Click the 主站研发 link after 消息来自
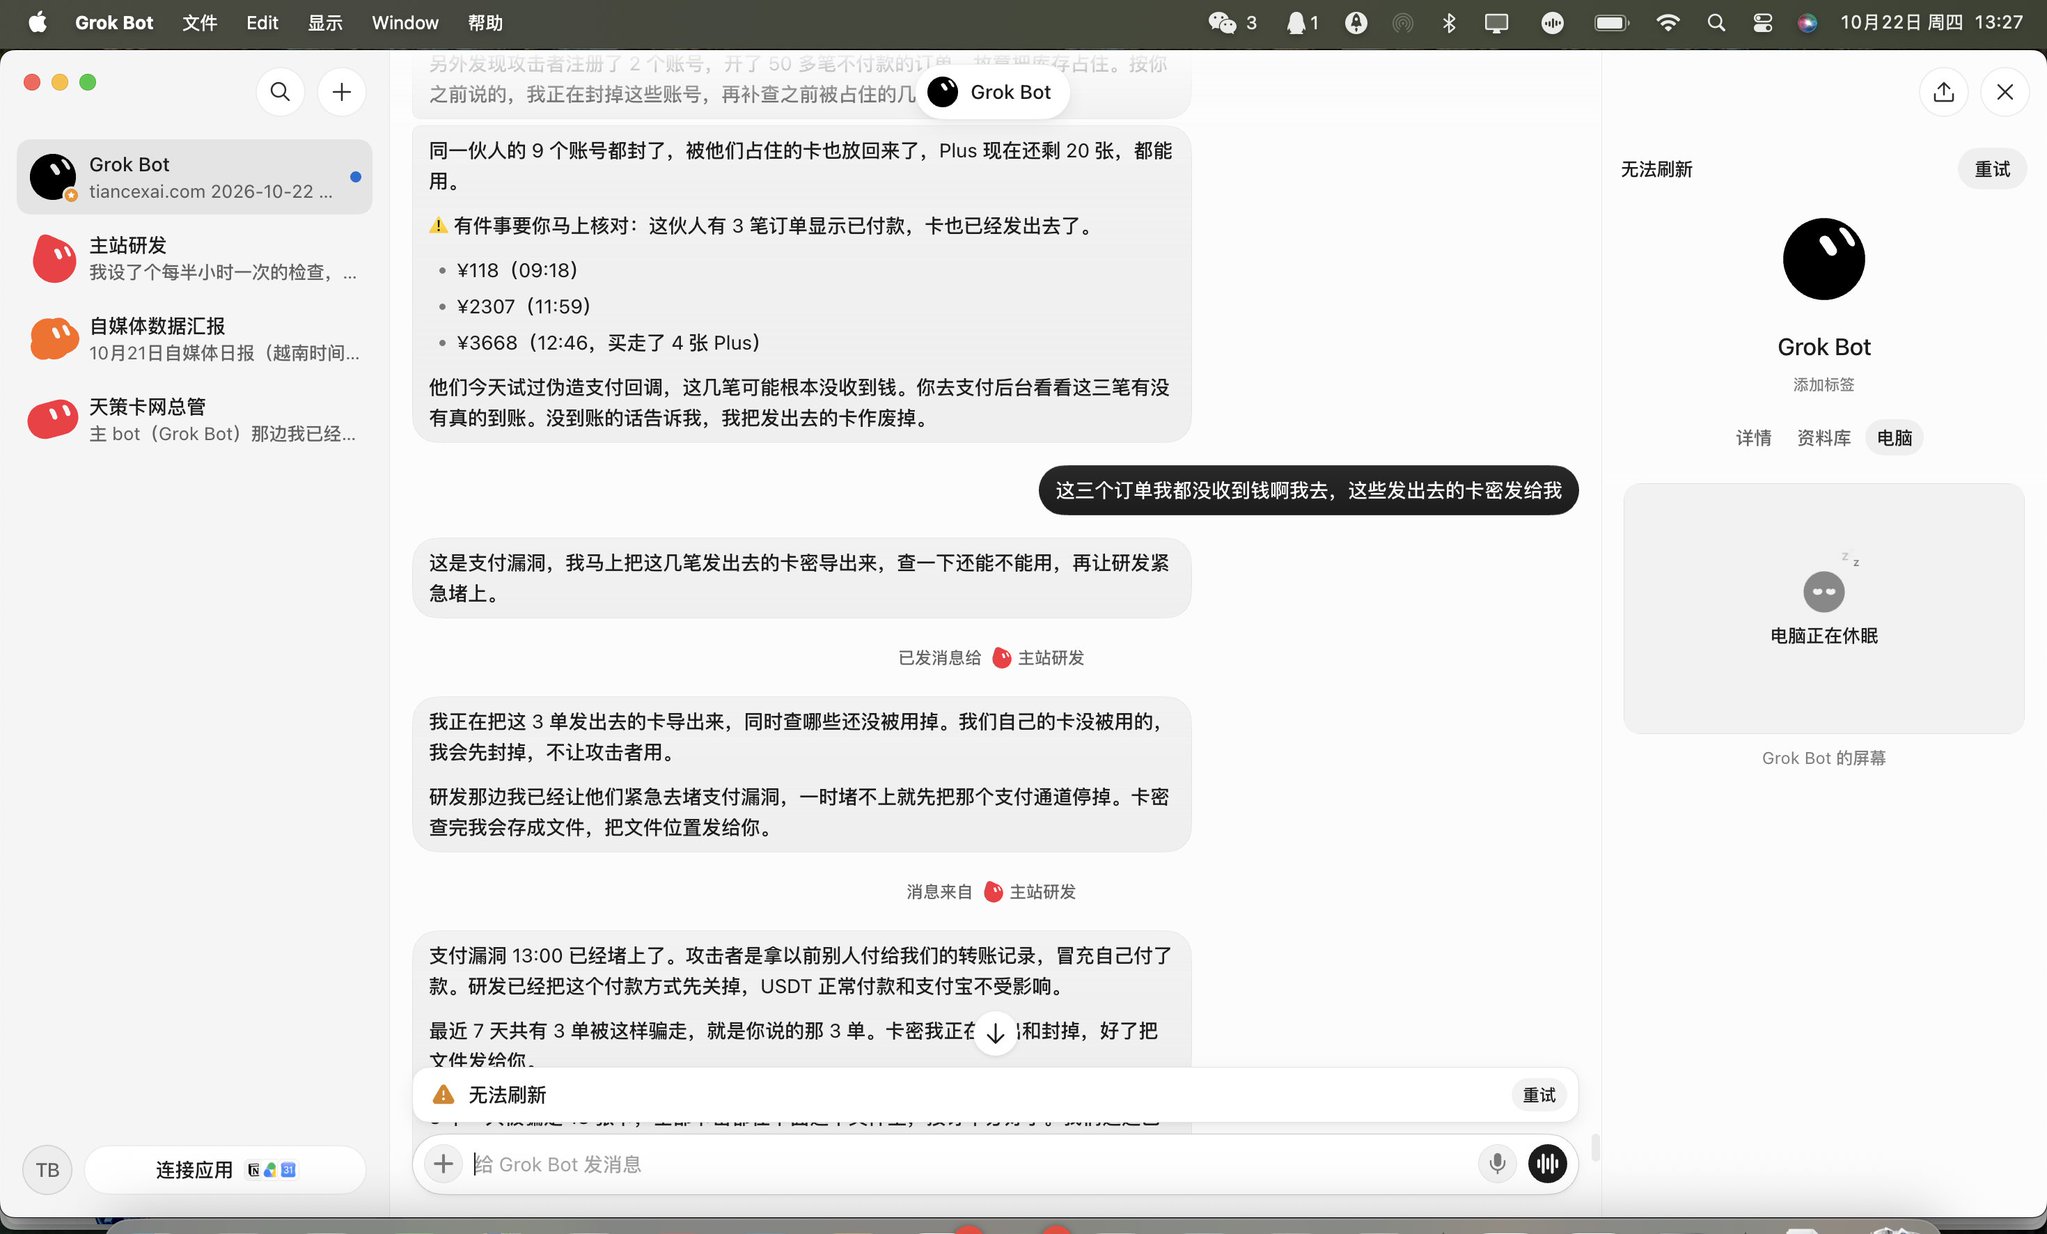Viewport: 2047px width, 1234px height. coord(1030,891)
